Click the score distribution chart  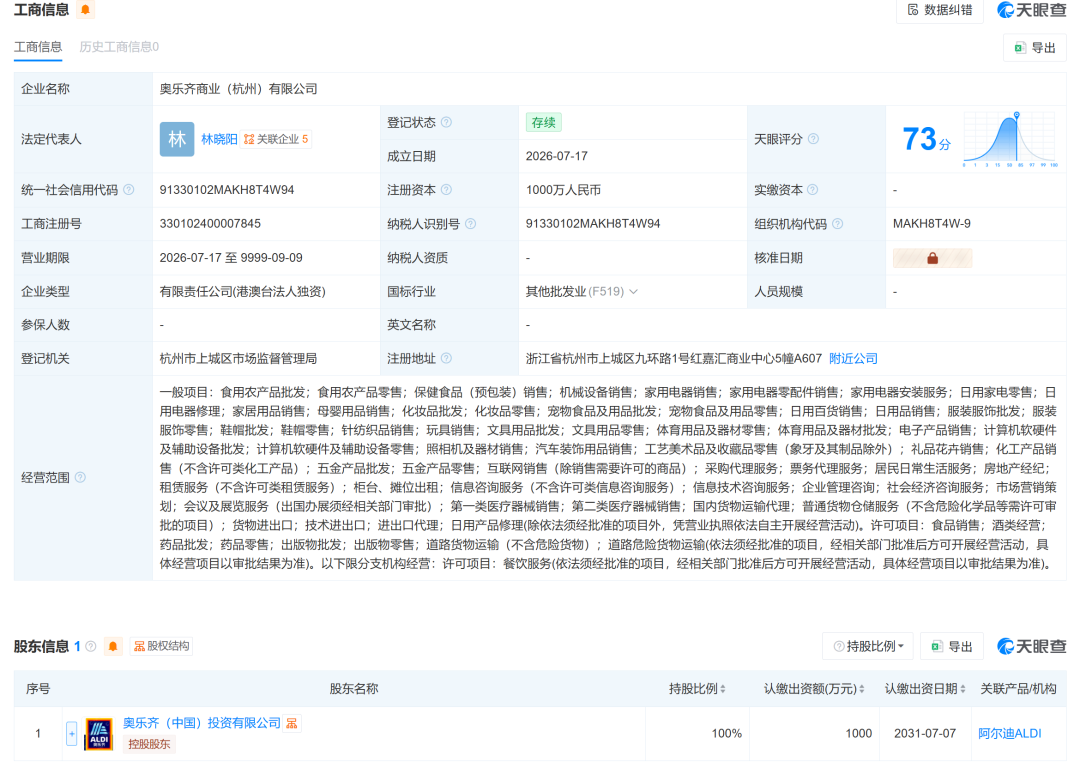(1010, 139)
